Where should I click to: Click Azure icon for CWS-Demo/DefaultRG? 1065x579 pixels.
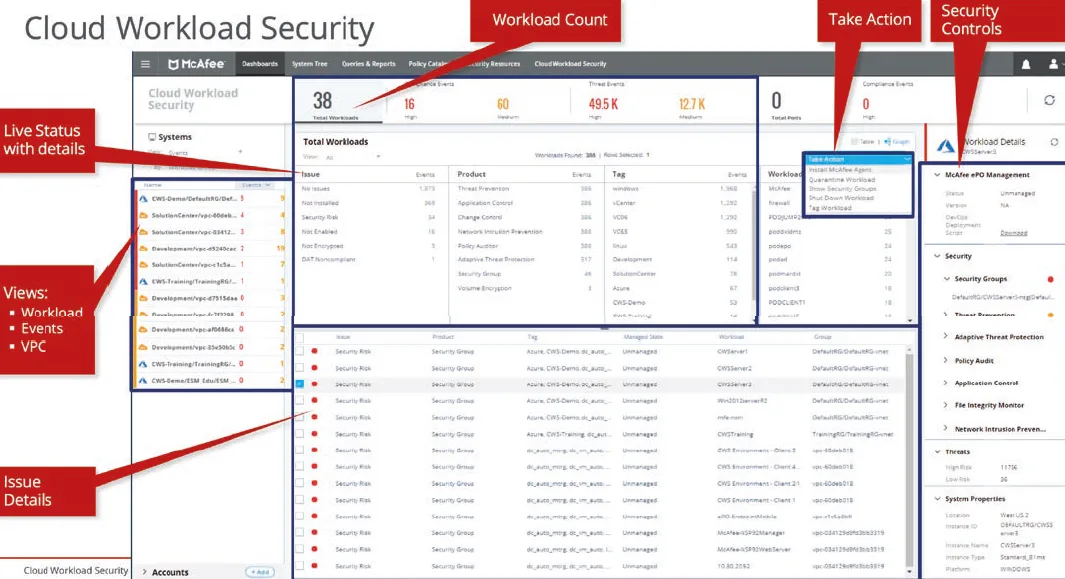tap(143, 198)
